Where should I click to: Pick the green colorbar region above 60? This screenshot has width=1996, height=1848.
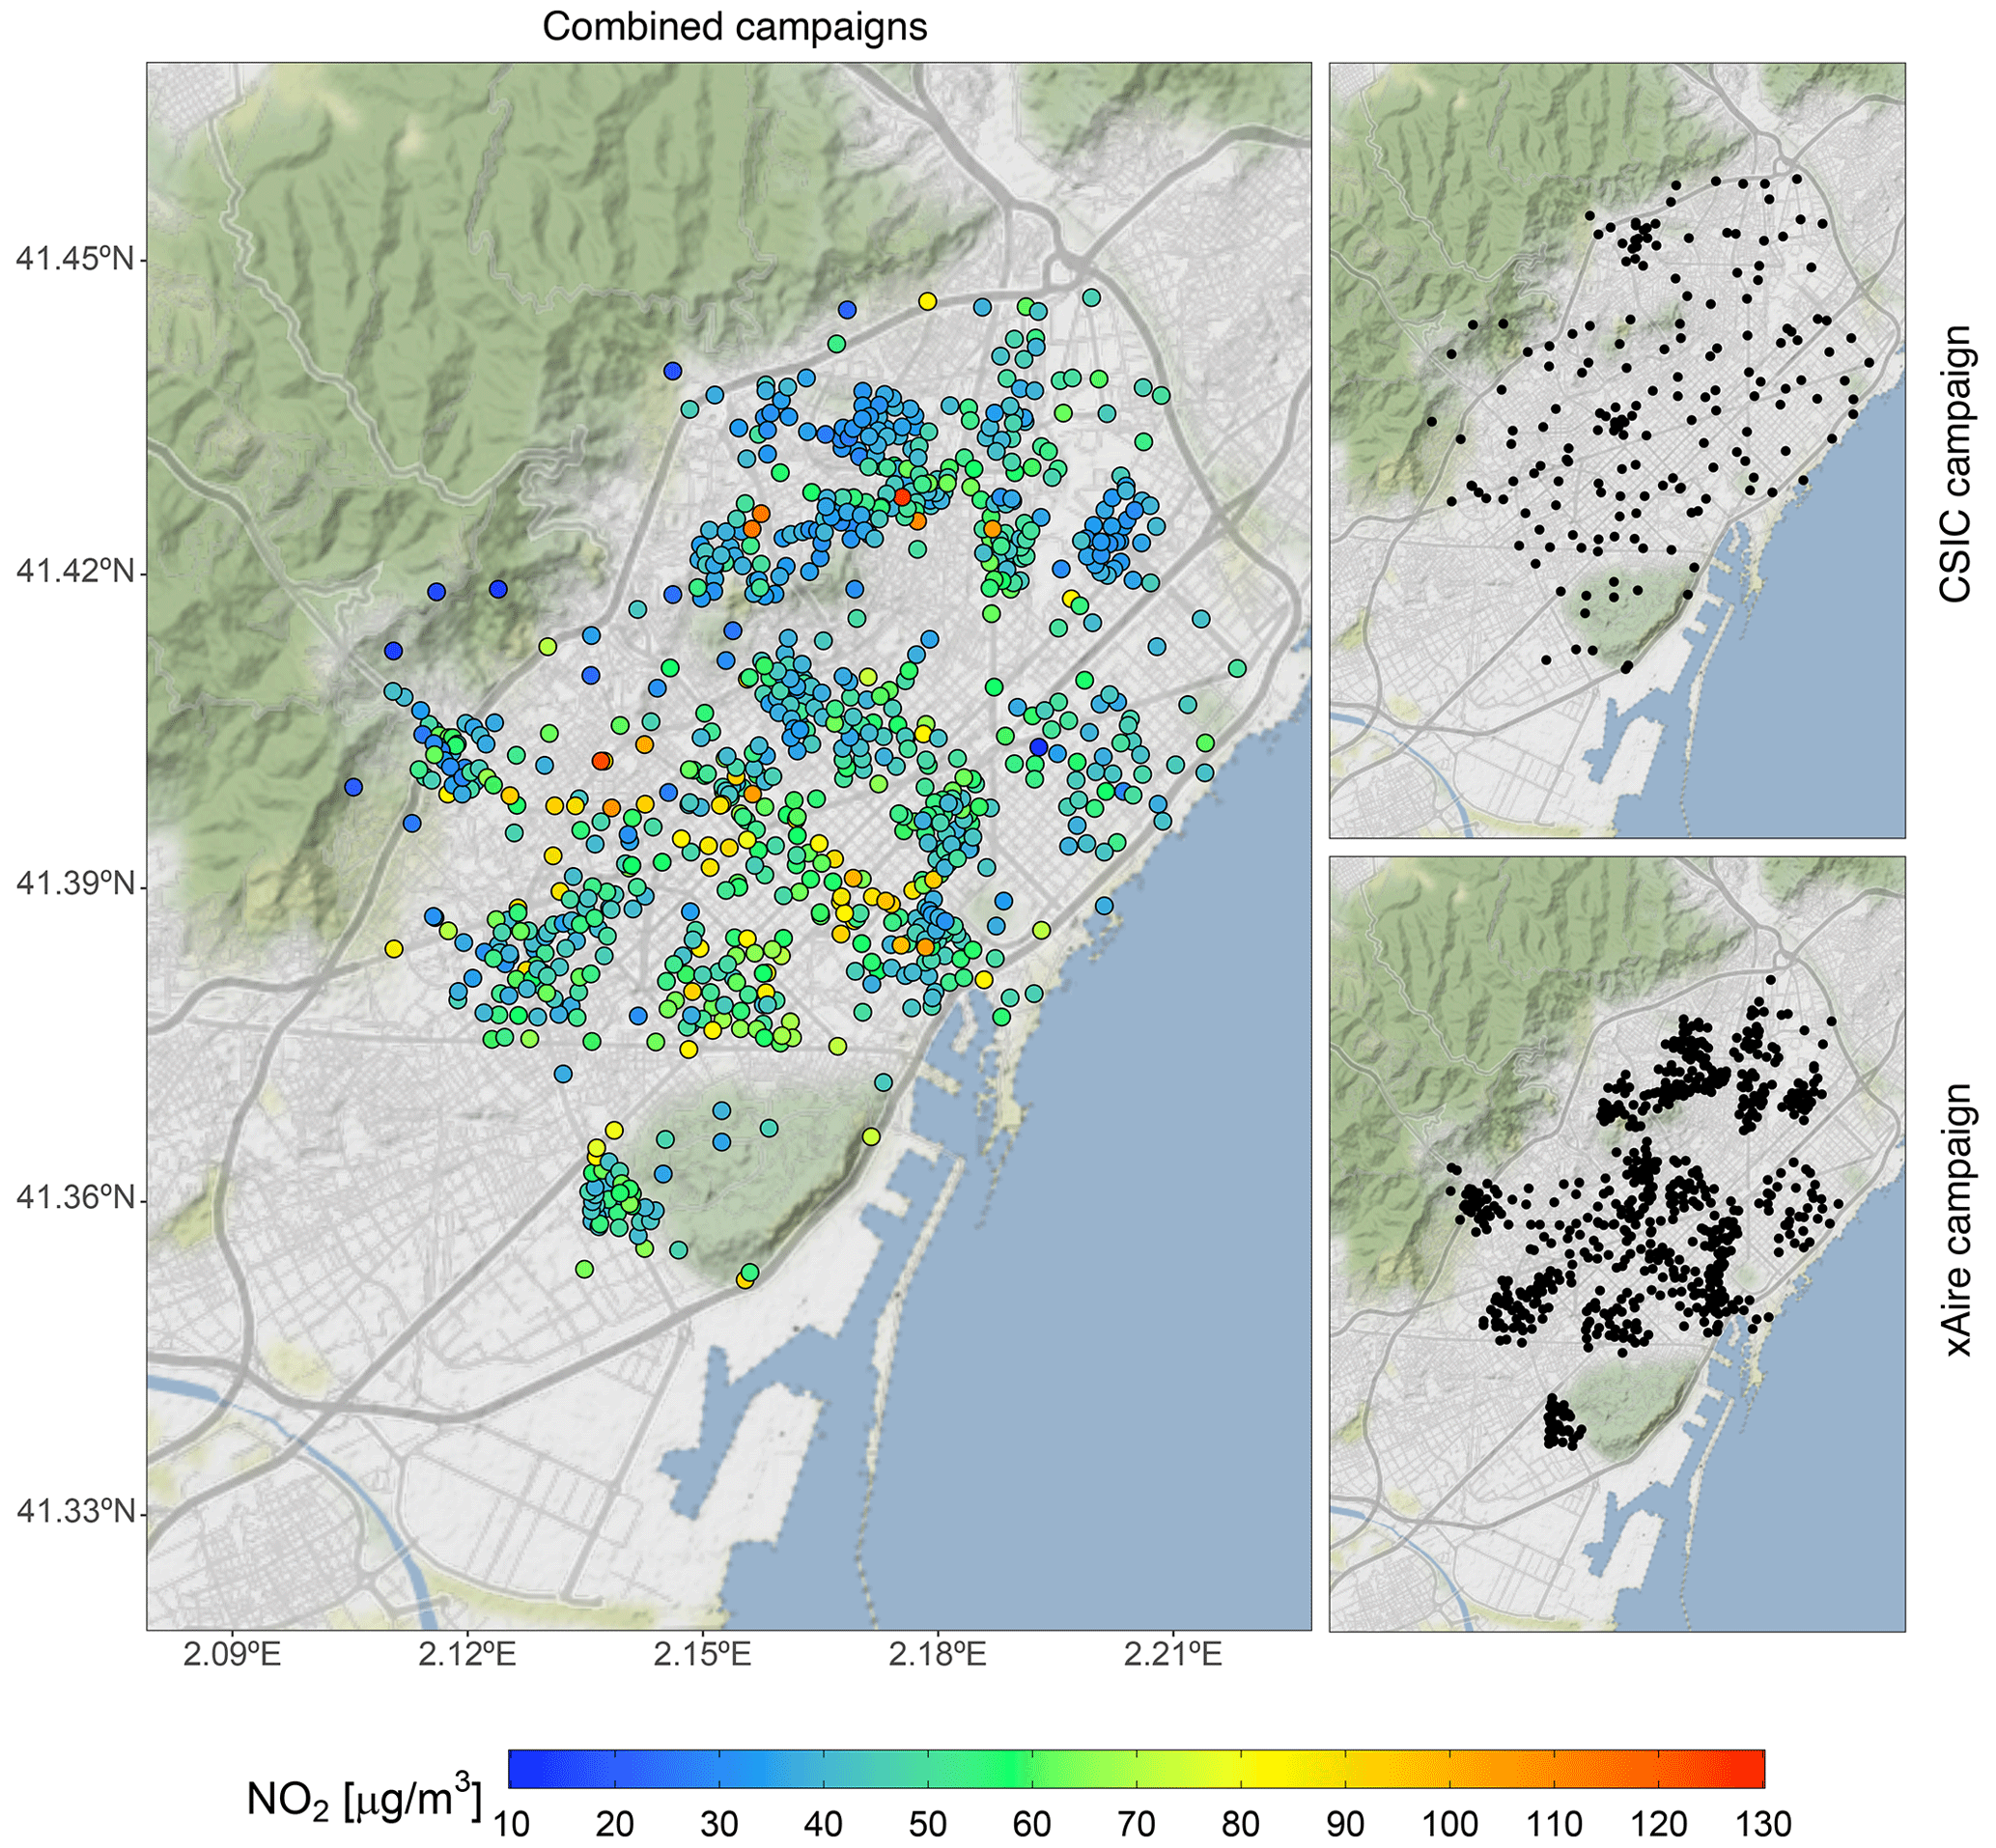coord(1032,1768)
